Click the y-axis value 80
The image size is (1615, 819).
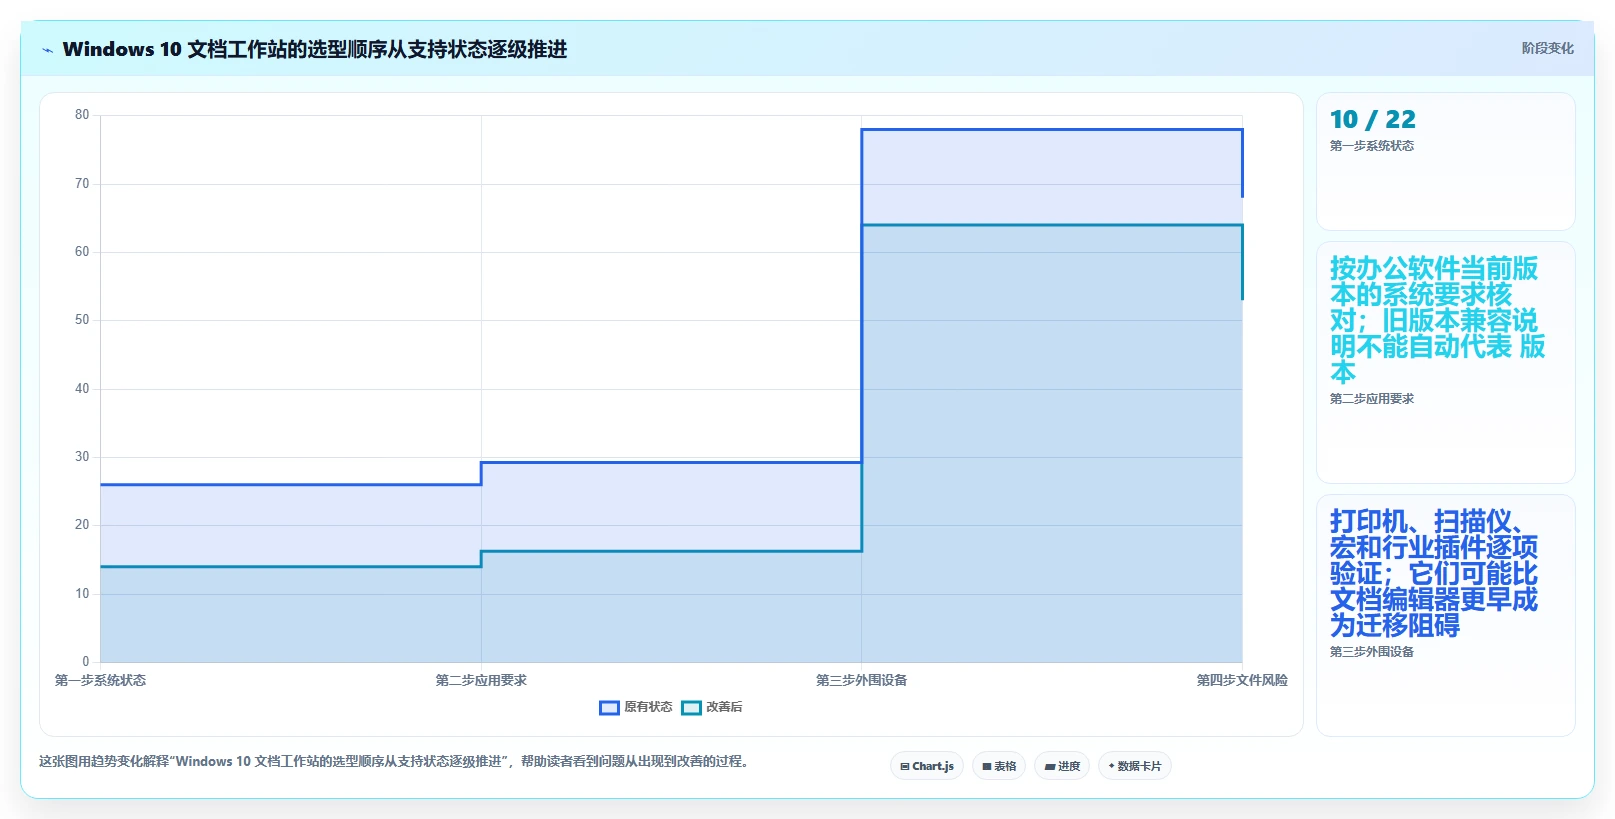82,115
